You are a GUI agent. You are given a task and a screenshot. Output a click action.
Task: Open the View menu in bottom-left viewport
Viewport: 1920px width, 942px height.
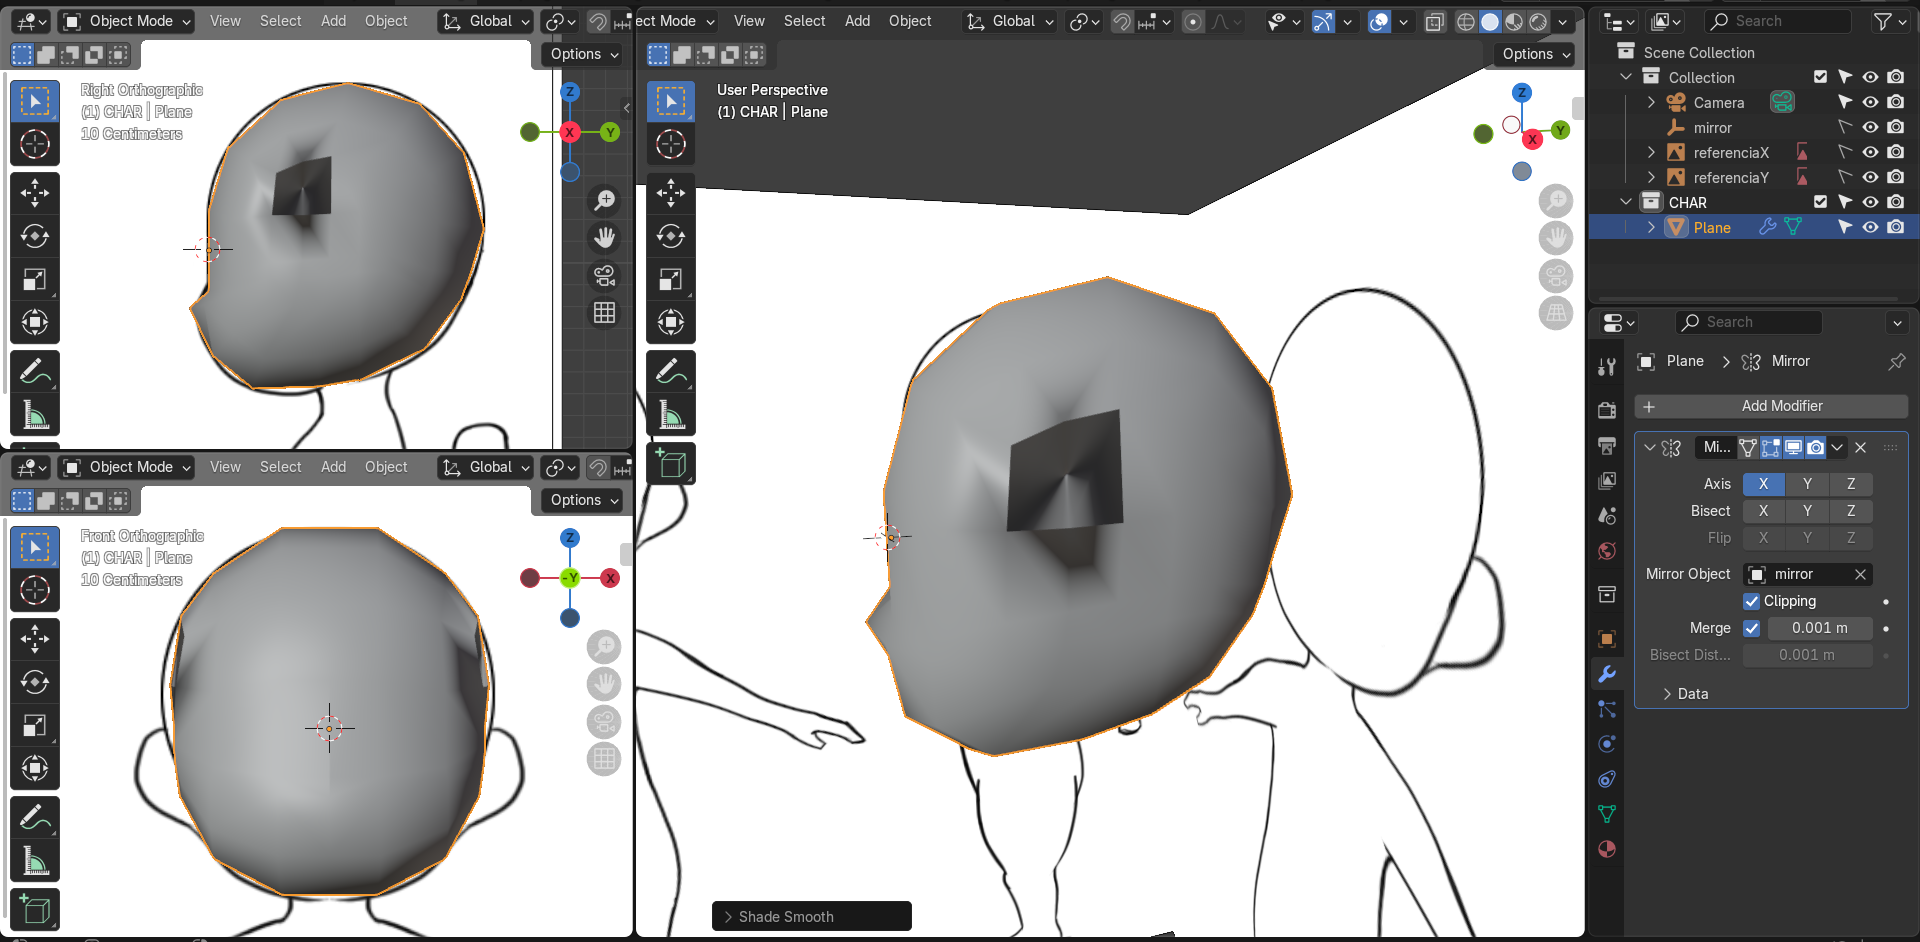pyautogui.click(x=225, y=467)
